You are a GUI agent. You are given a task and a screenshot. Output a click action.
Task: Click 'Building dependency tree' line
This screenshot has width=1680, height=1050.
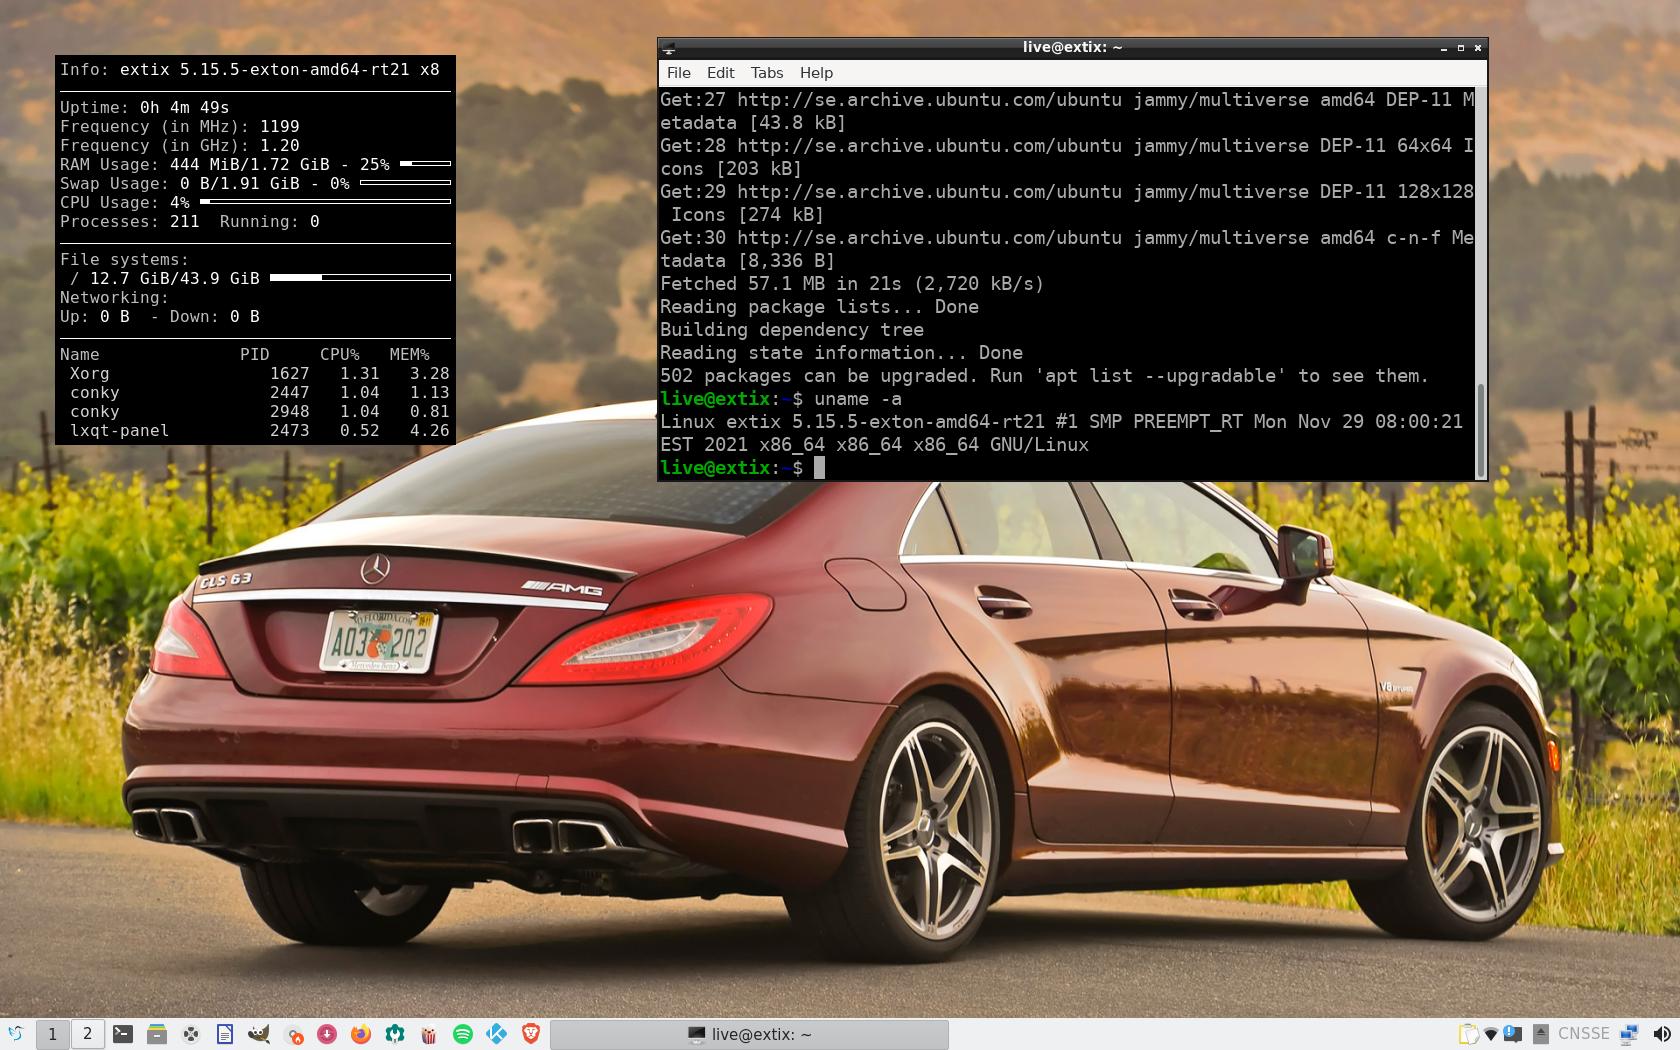tap(792, 330)
